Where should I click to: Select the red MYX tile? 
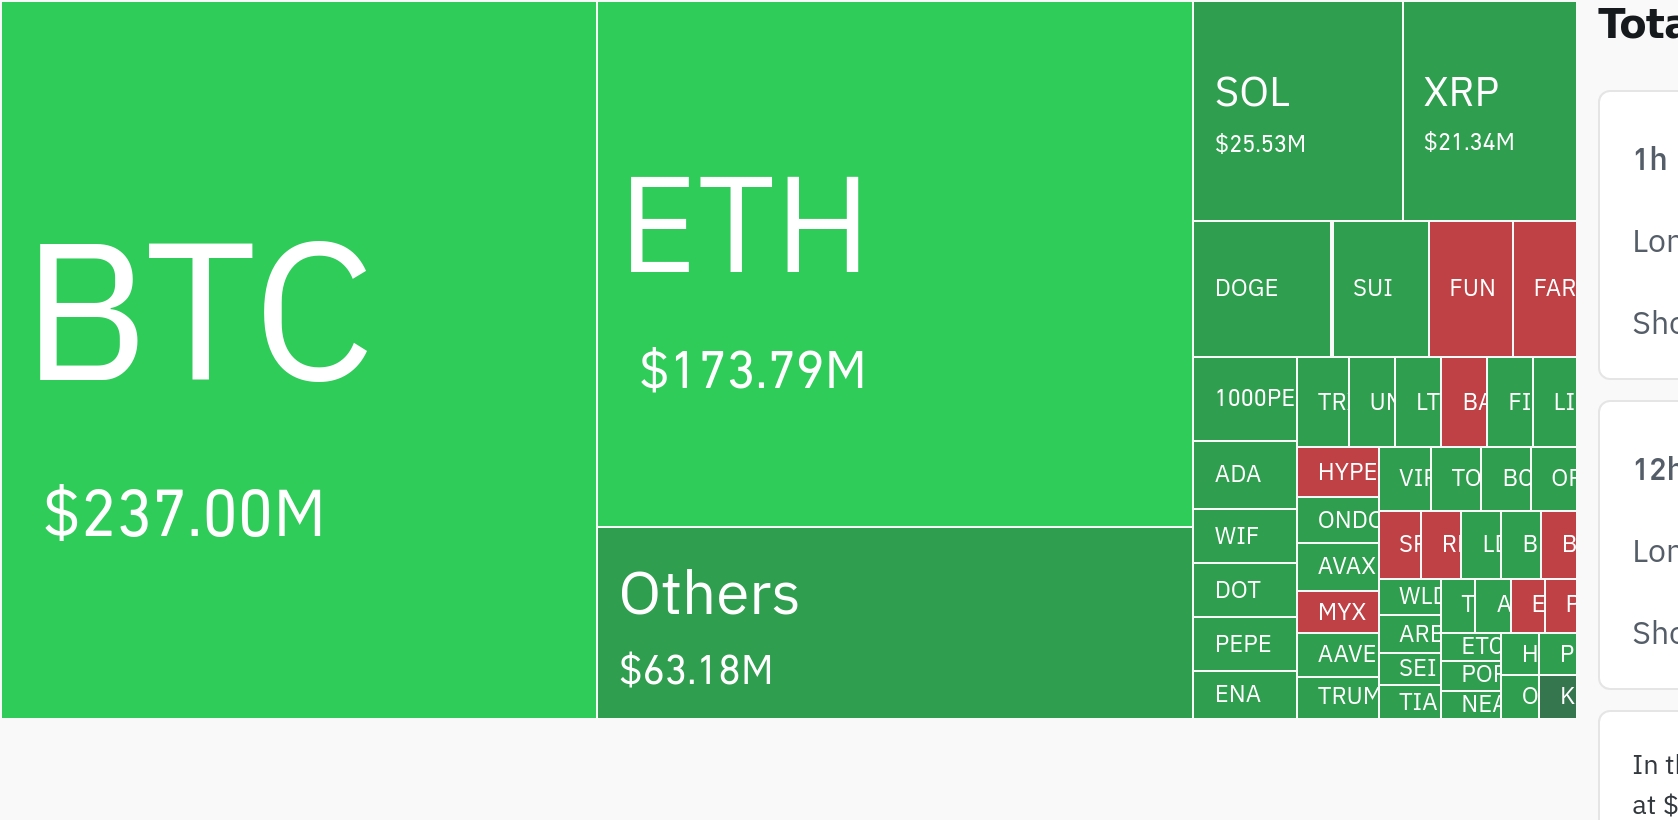click(x=1338, y=612)
